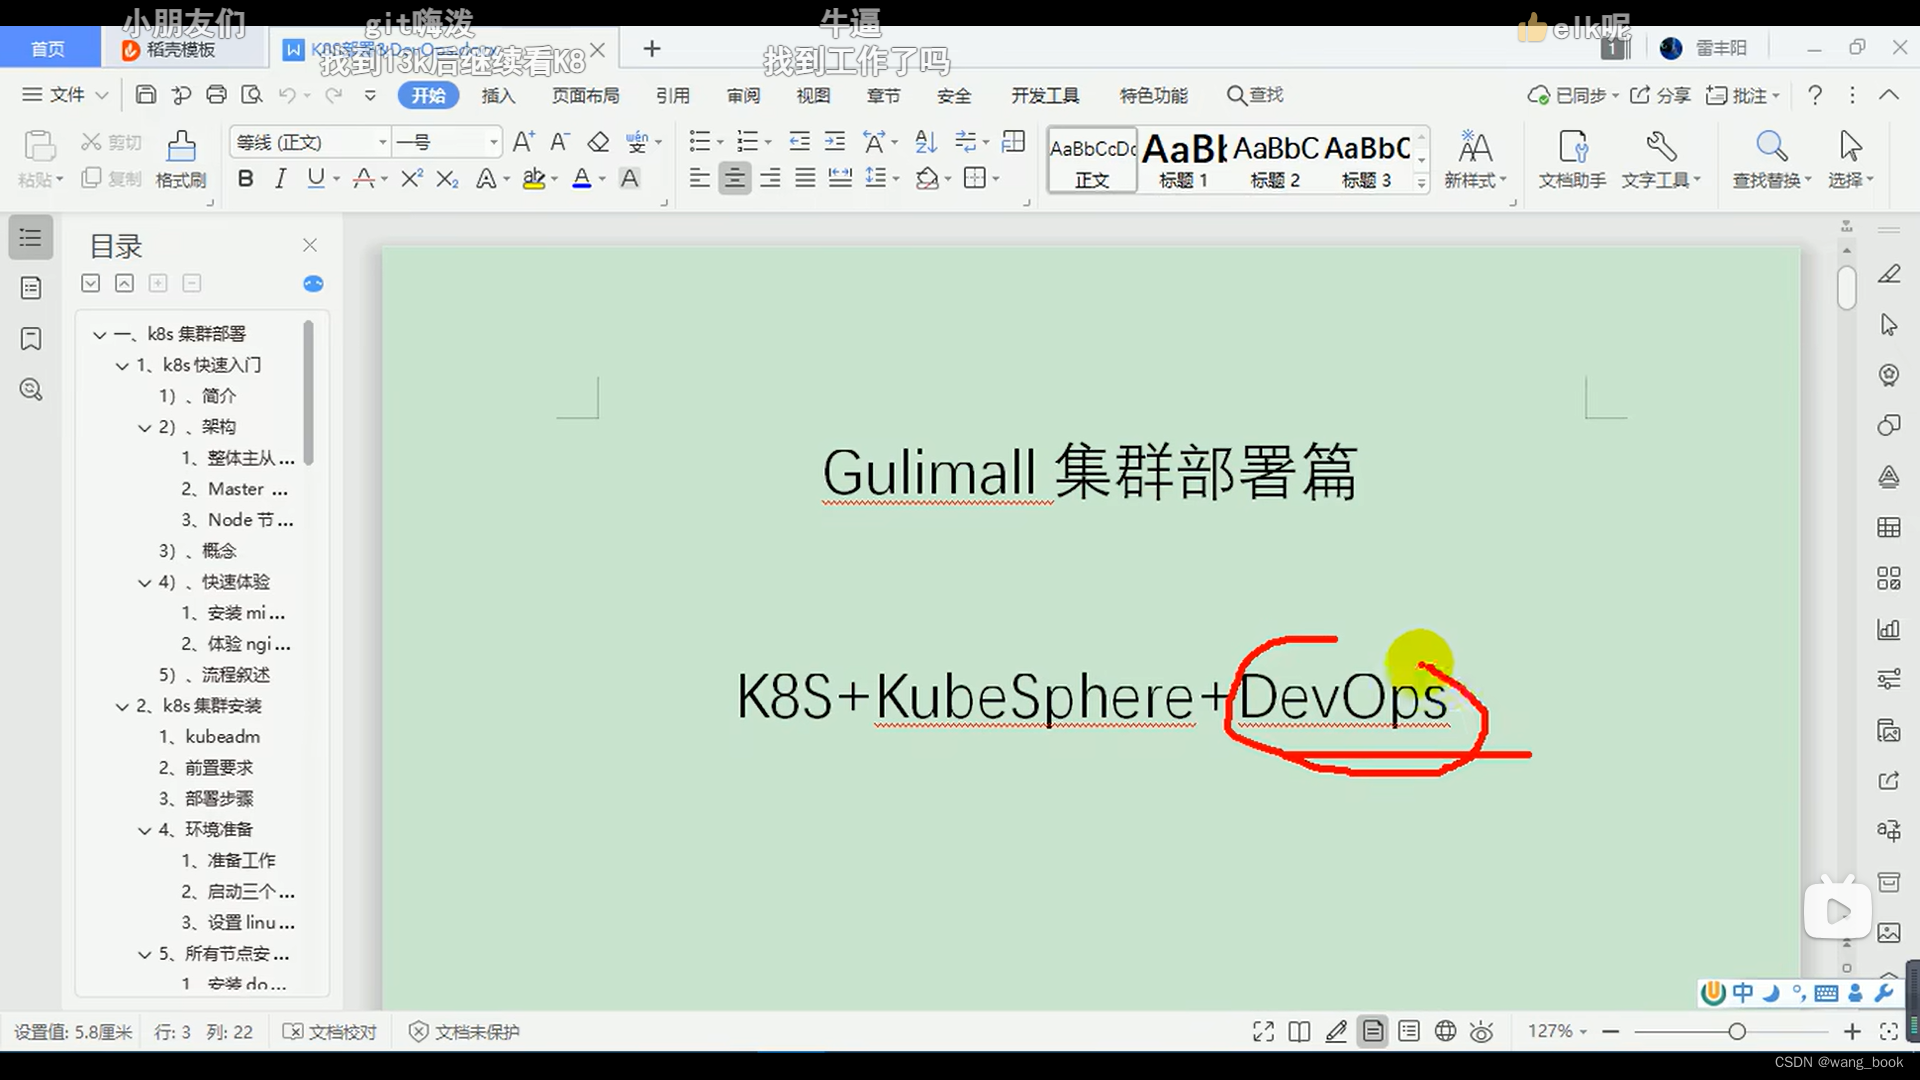The height and width of the screenshot is (1080, 1920).
Task: Open a new document tab with the plus
Action: tap(652, 49)
